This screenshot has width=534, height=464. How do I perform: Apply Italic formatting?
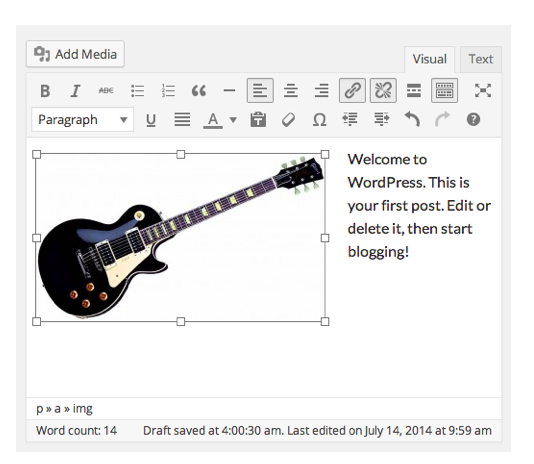[75, 91]
